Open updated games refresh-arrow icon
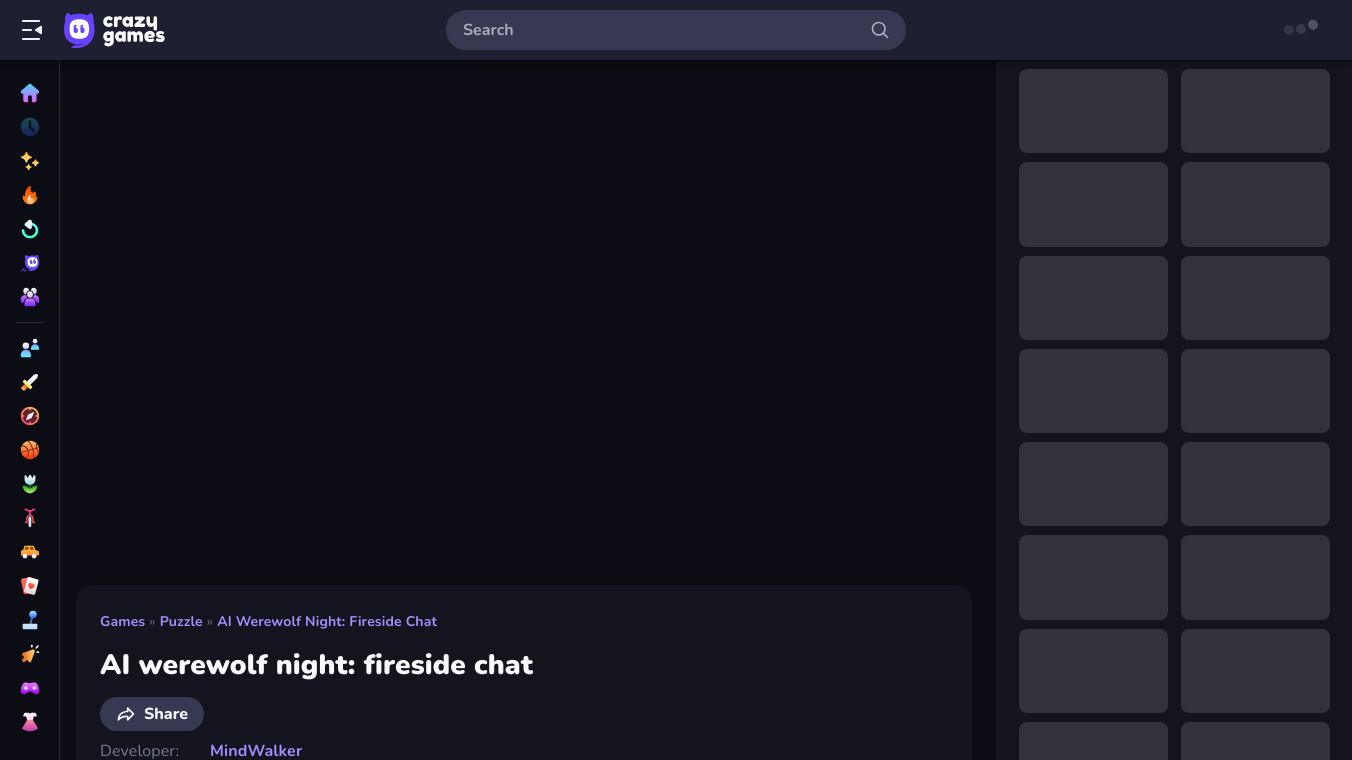The width and height of the screenshot is (1352, 760). tap(30, 229)
